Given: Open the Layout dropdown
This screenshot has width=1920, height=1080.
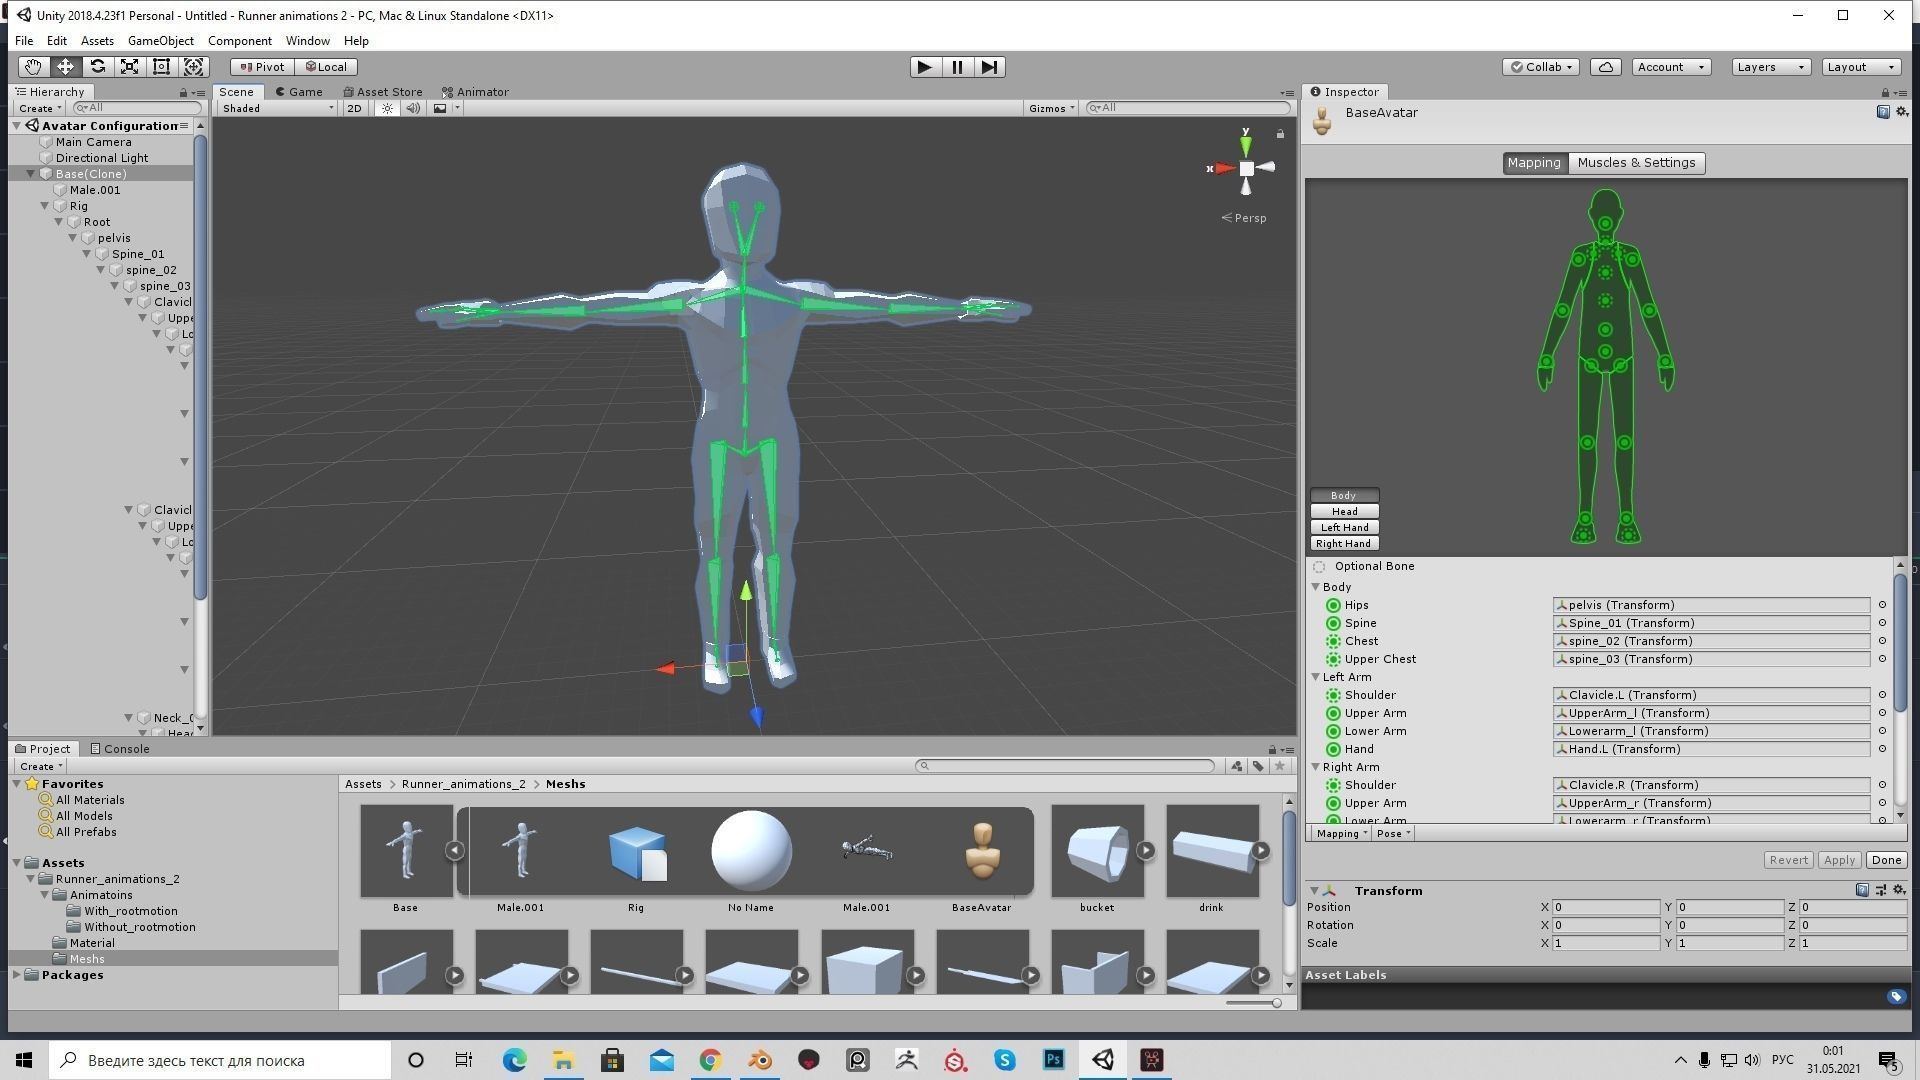Looking at the screenshot, I should pos(1861,67).
